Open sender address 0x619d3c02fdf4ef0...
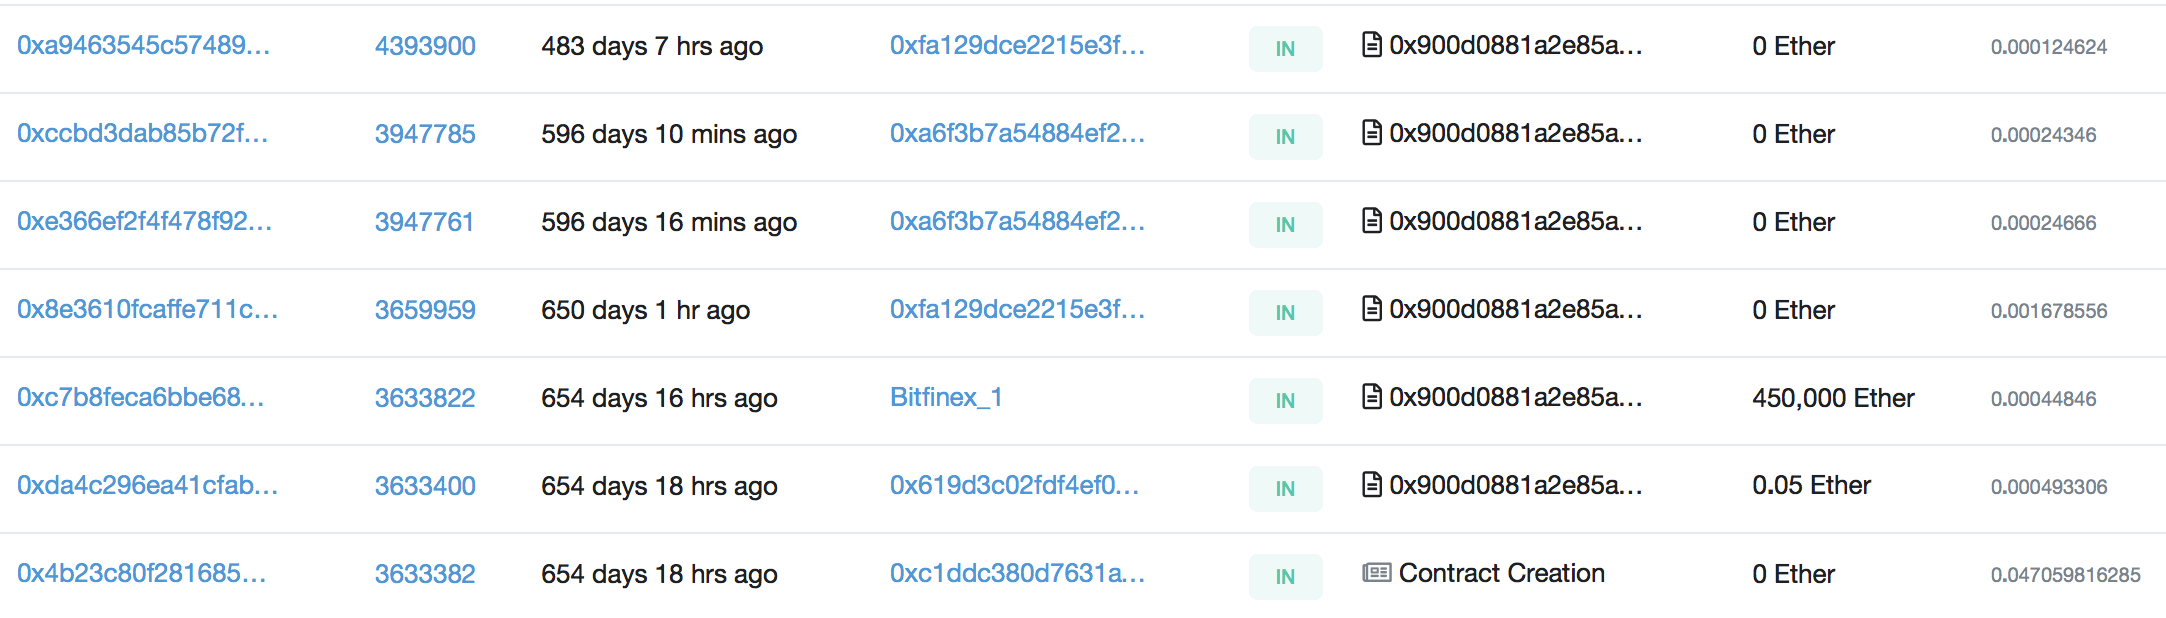This screenshot has height=618, width=2166. point(1015,486)
